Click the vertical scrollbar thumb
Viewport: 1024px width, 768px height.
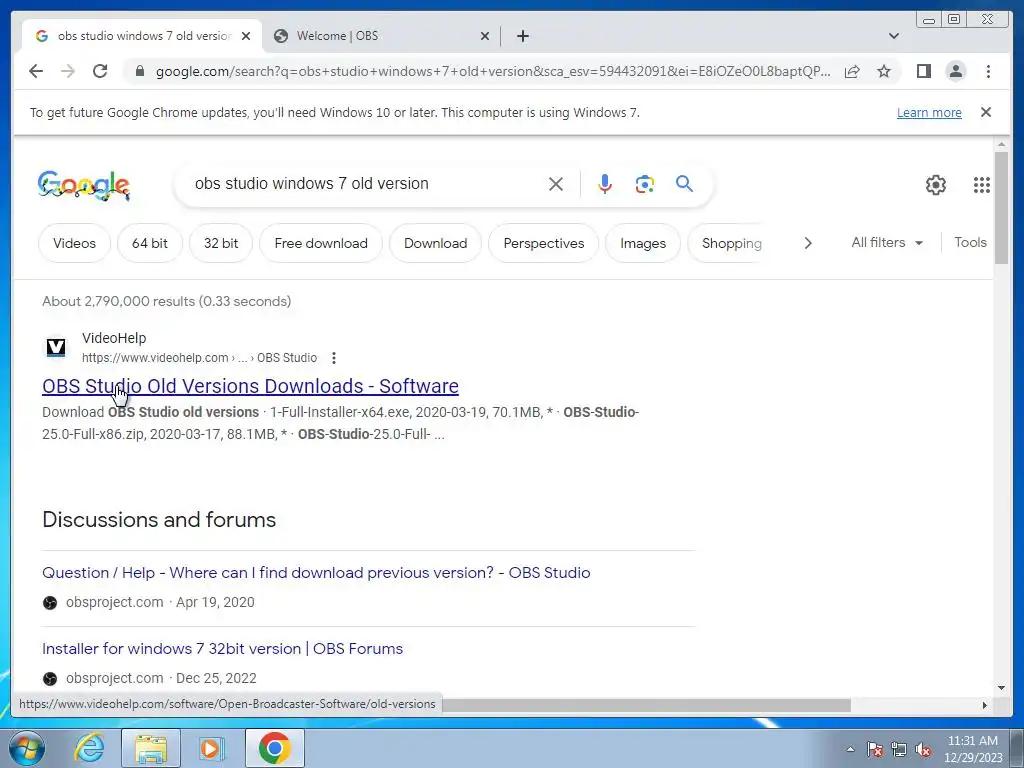coord(1002,208)
